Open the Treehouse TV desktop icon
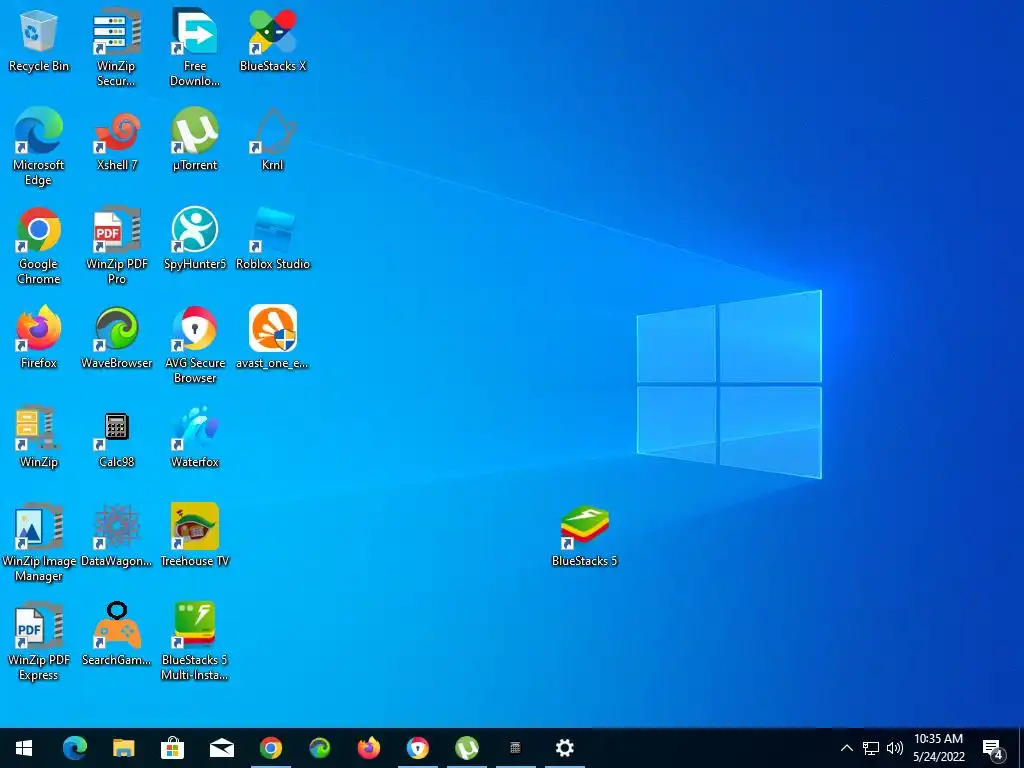The height and width of the screenshot is (768, 1024). [195, 536]
